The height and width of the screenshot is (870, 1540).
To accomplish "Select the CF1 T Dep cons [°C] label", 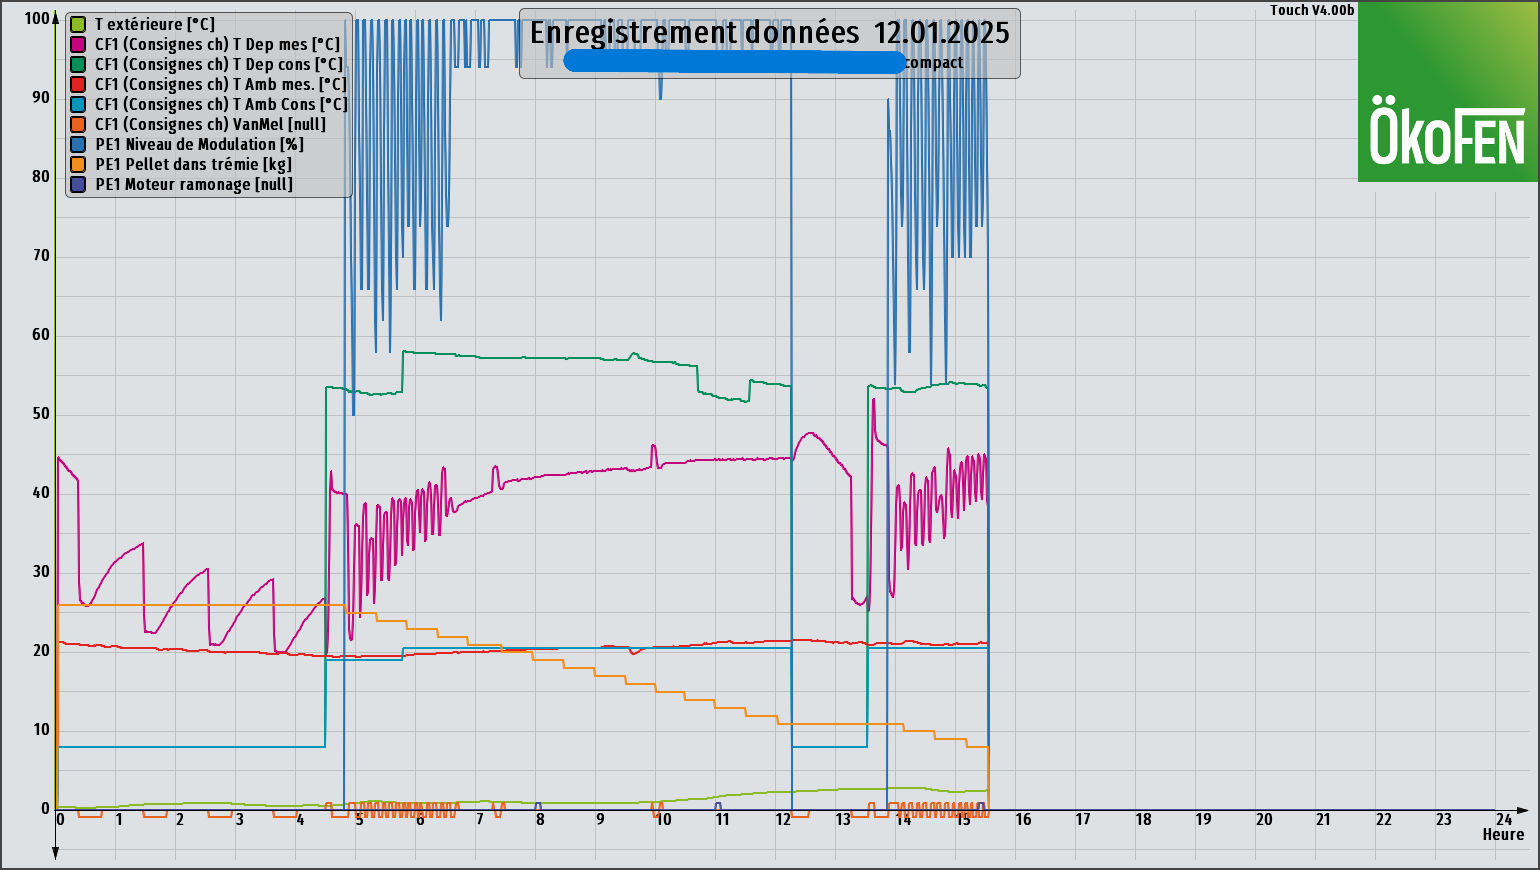I will tap(219, 64).
